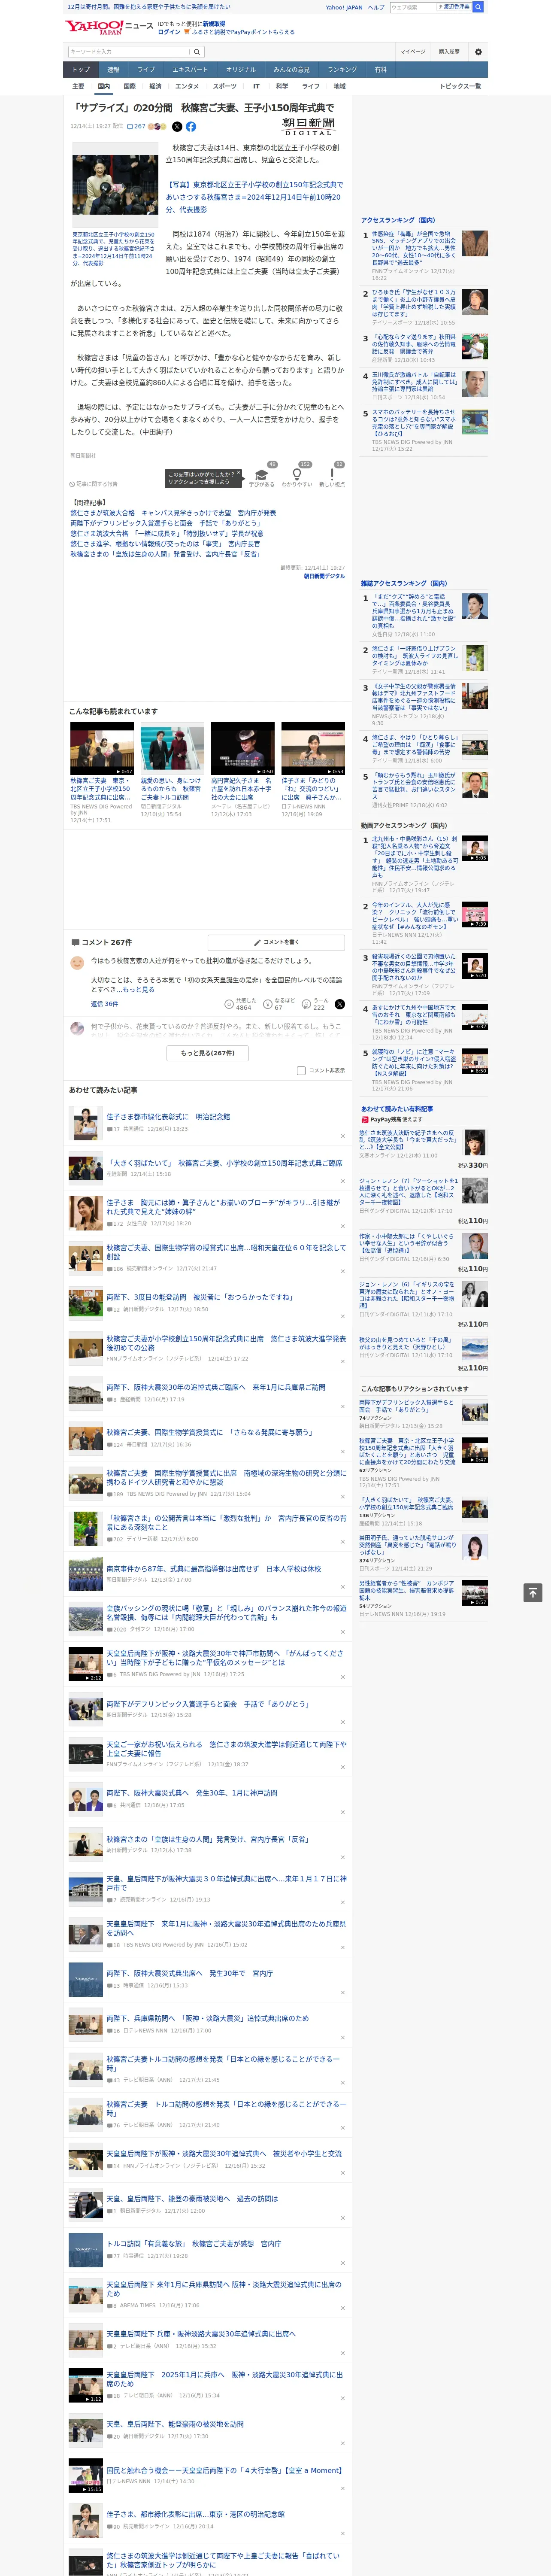
Task: React with 学びがある graduation cap icon
Action: pyautogui.click(x=262, y=475)
